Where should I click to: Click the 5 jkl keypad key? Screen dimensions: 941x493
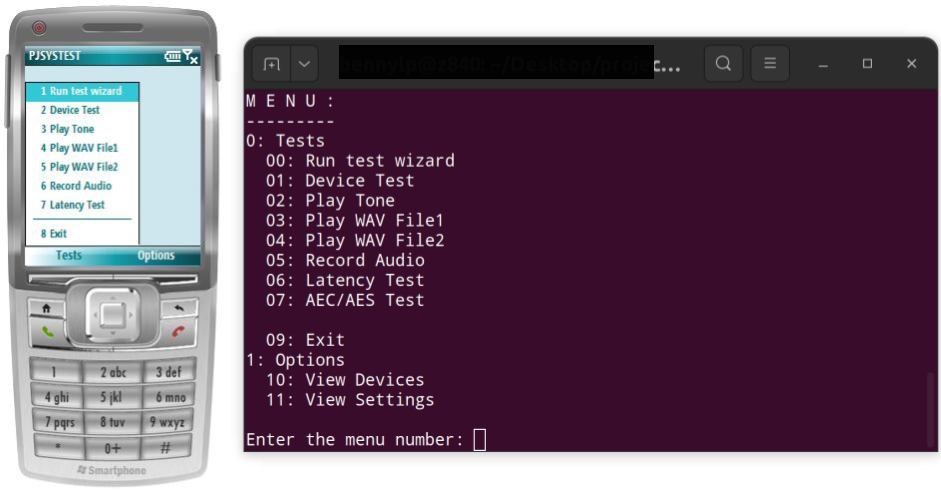(112, 397)
